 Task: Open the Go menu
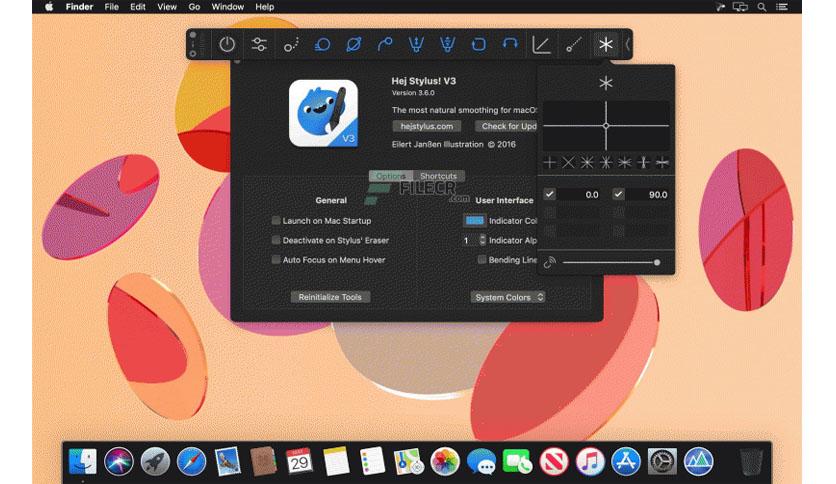(194, 7)
